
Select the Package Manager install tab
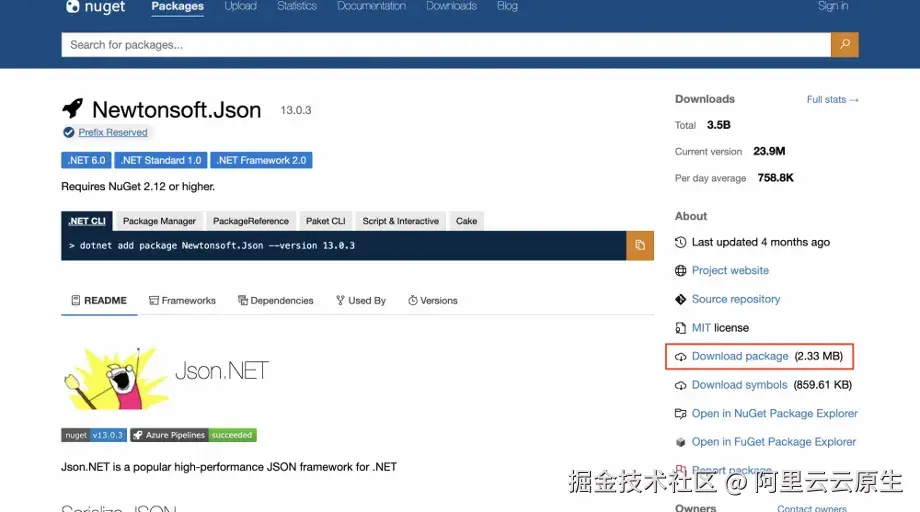(x=159, y=221)
